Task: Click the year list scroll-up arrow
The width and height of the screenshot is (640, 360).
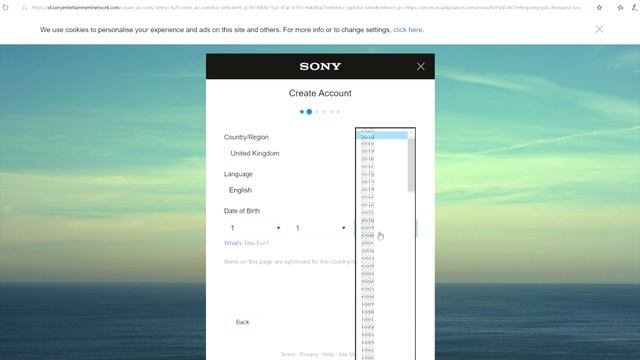Action: pos(411,133)
